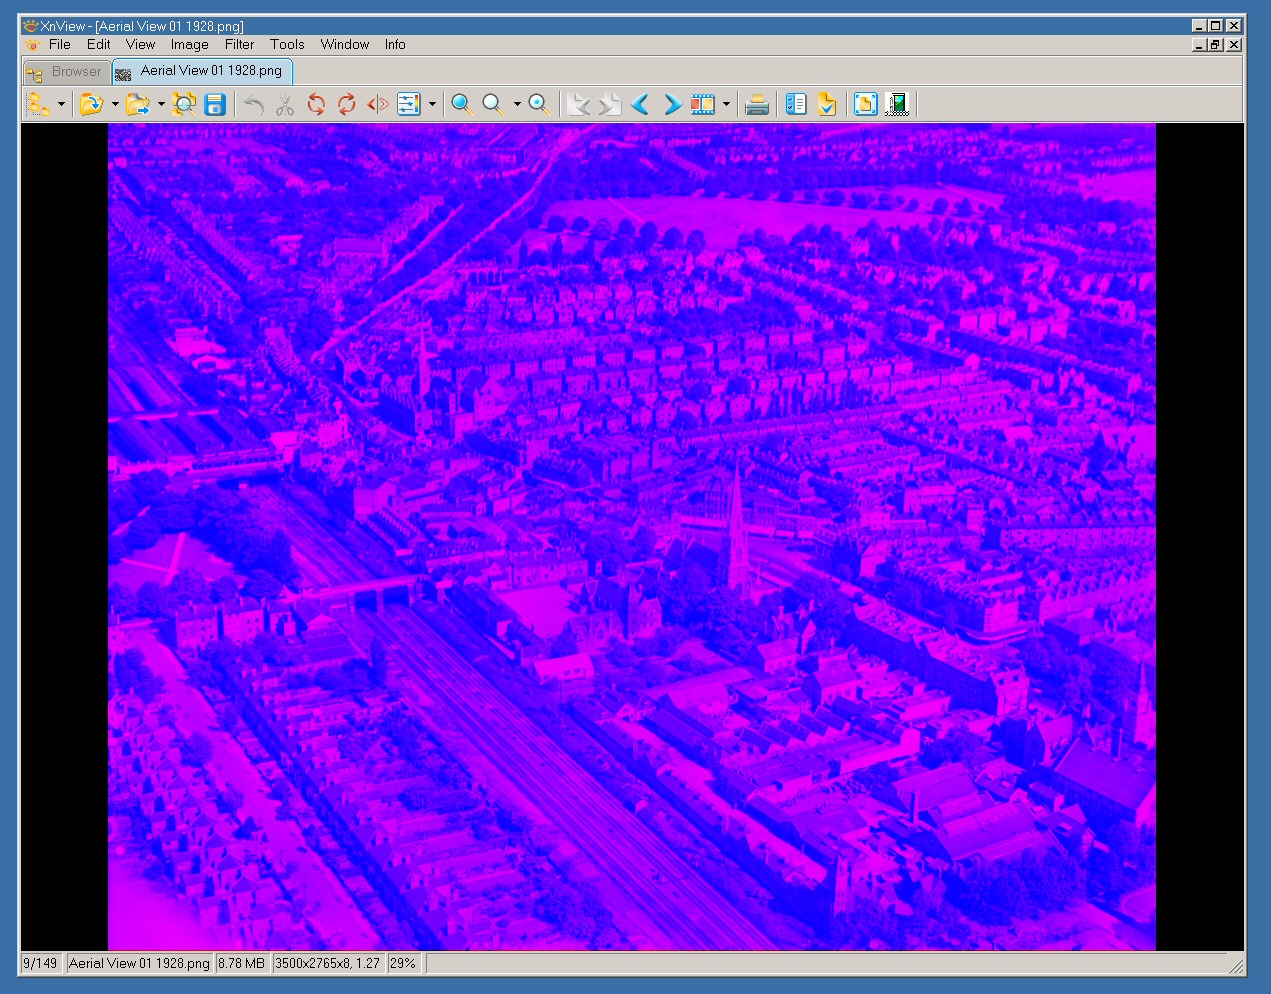Go to next image with blue arrow
Screen dimensions: 1271x994
[x=672, y=104]
